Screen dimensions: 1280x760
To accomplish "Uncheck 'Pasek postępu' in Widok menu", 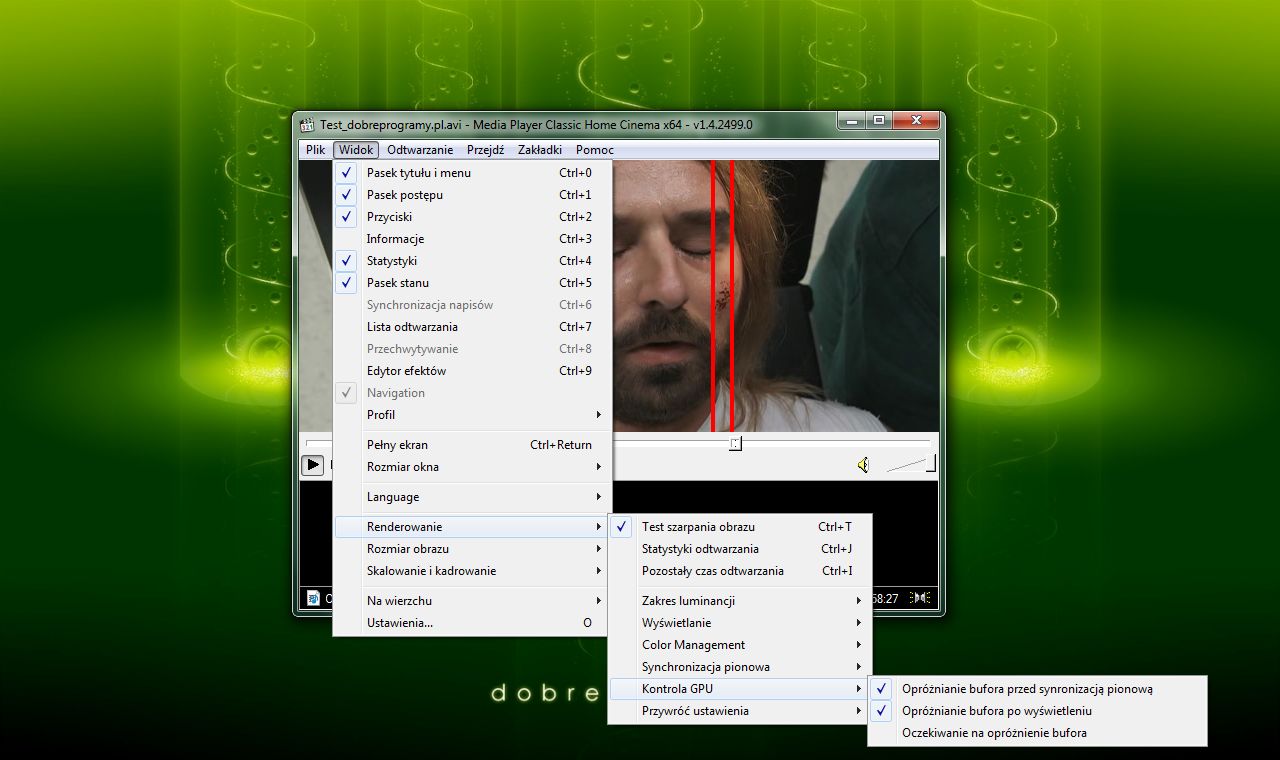I will [470, 195].
